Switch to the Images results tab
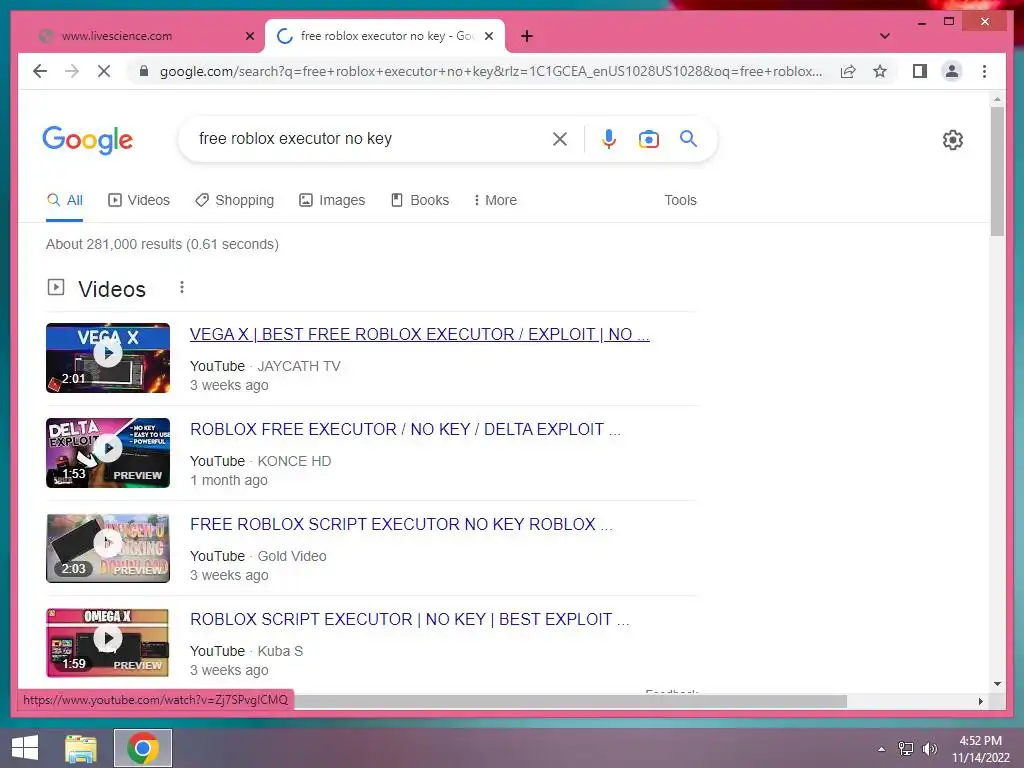1024x768 pixels. 332,200
